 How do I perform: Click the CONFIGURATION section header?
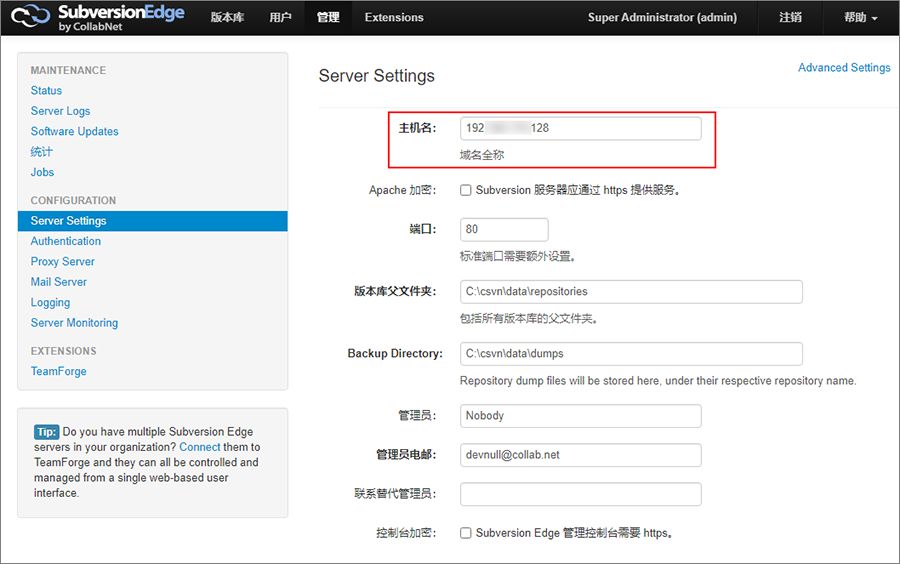click(x=73, y=201)
